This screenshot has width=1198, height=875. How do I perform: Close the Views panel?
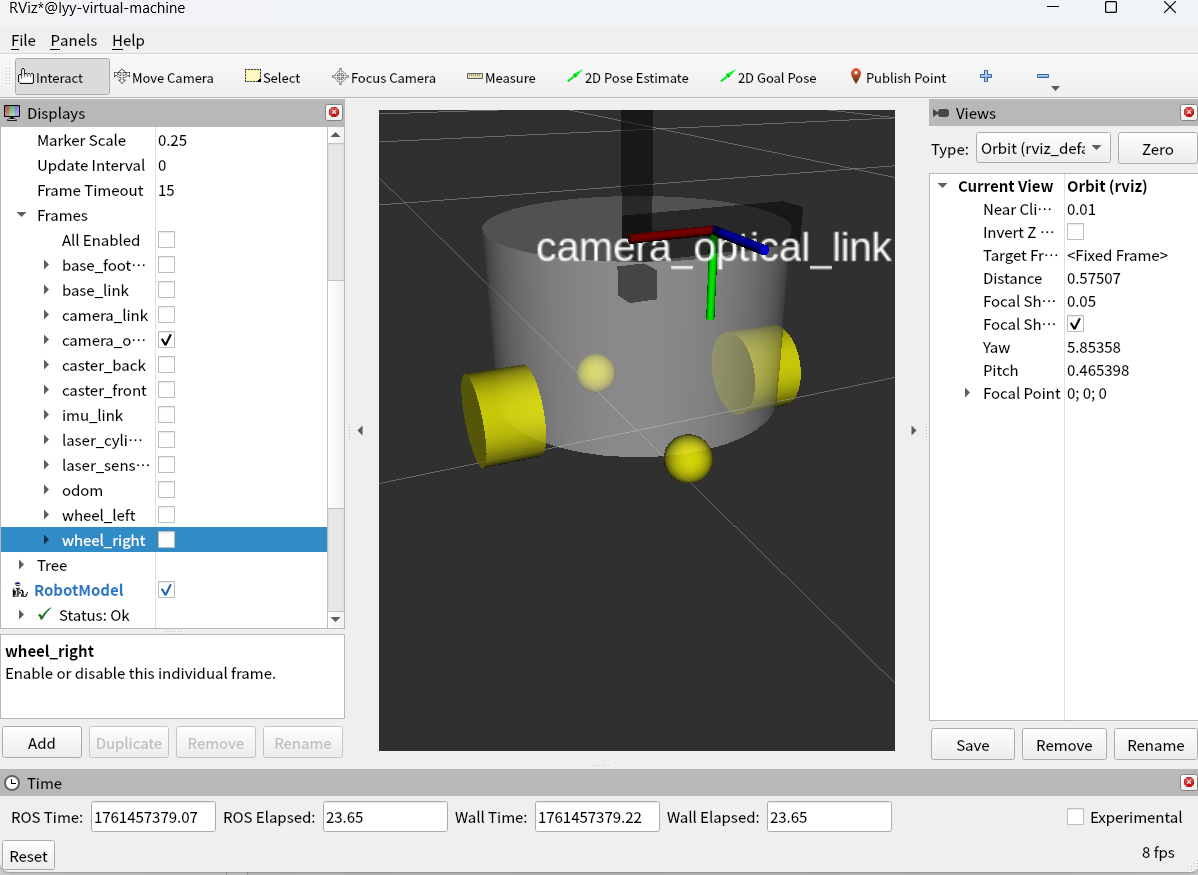tap(1189, 112)
